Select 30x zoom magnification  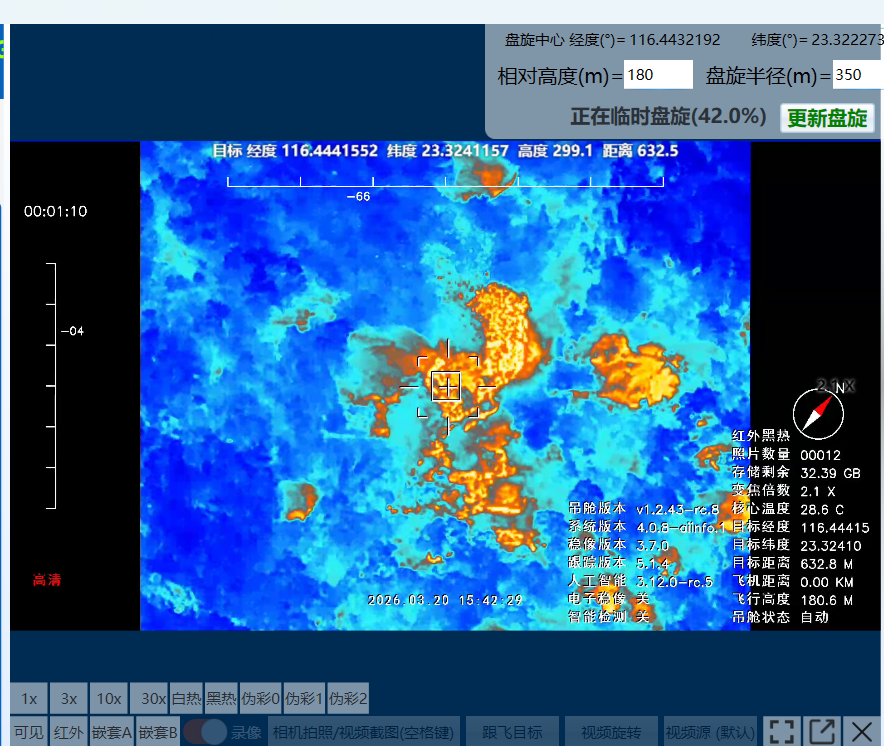pyautogui.click(x=152, y=698)
